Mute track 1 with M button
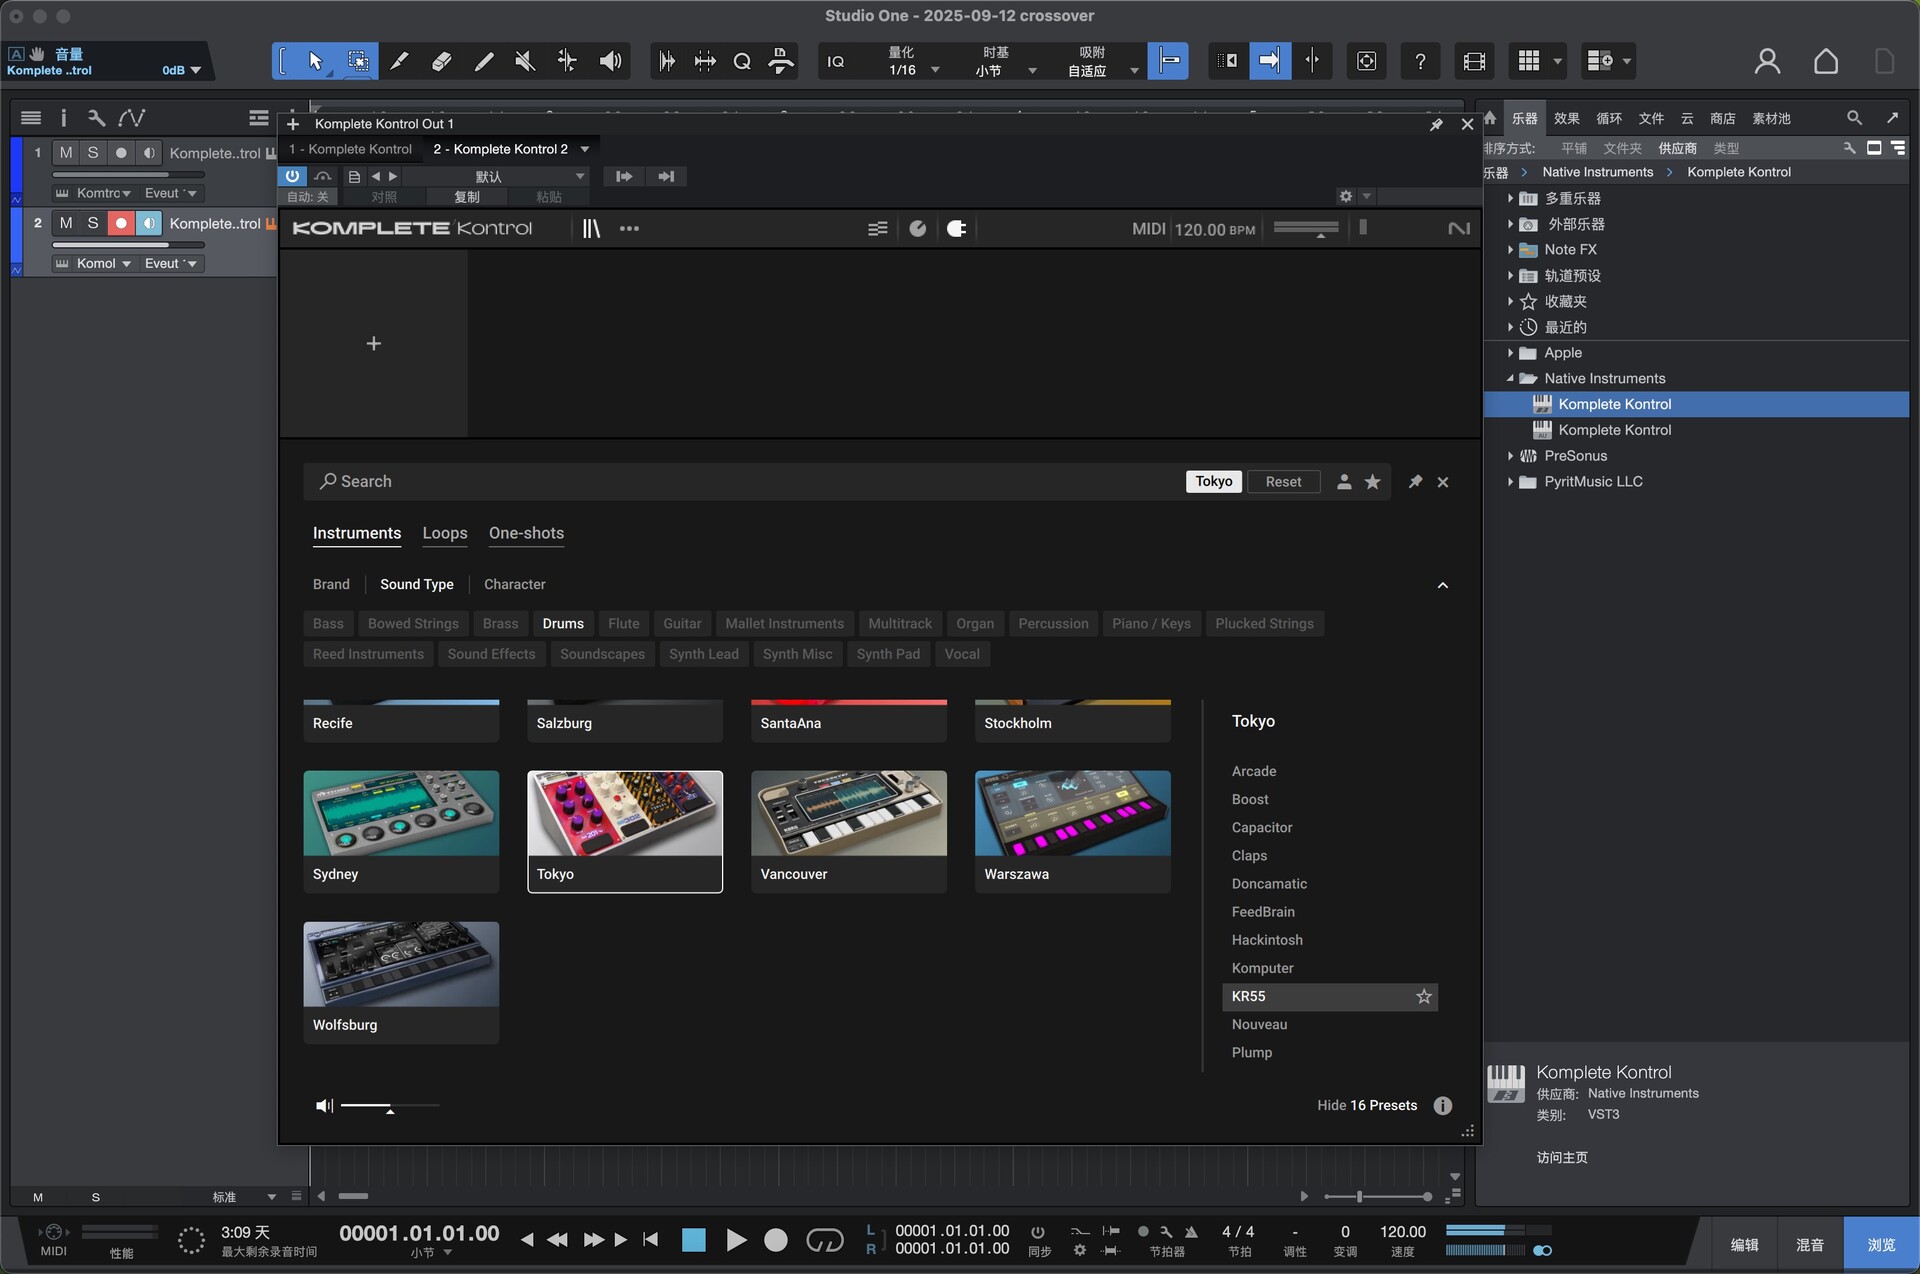1920x1274 pixels. tap(66, 153)
